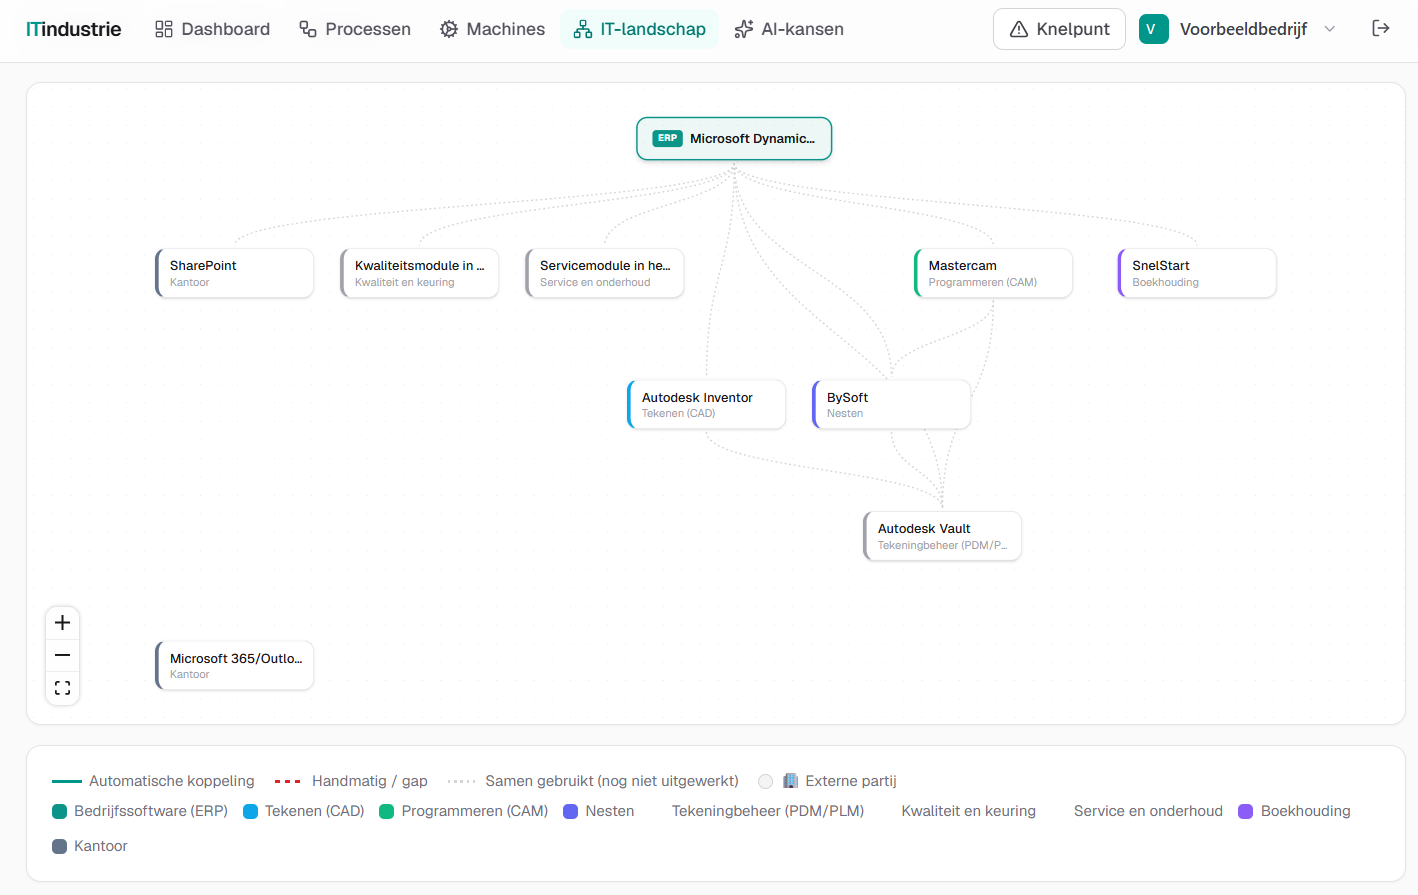Click the Dashboard grid icon
Image resolution: width=1418 pixels, height=895 pixels.
coord(164,29)
